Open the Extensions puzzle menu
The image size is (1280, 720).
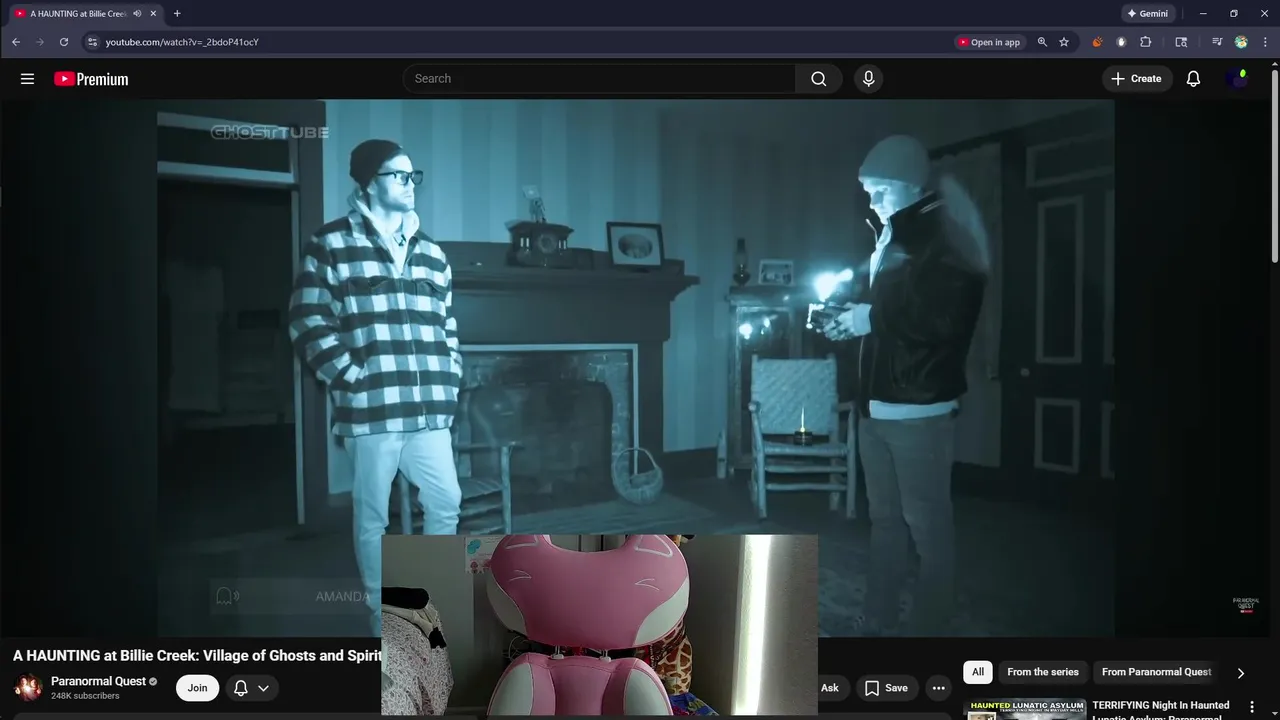pos(1146,42)
